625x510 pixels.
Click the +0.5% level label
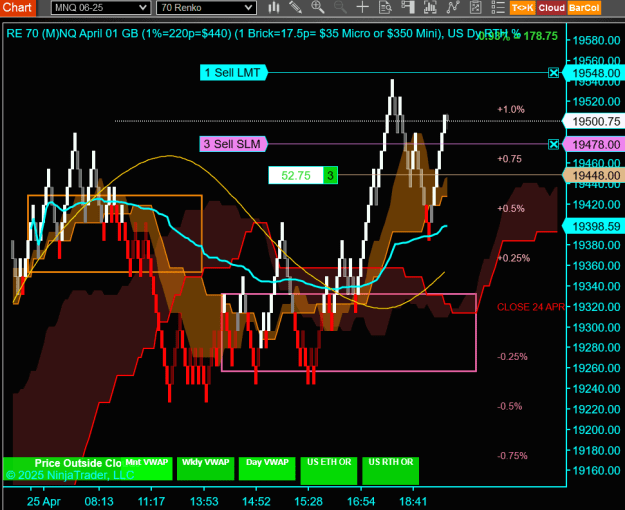click(511, 209)
